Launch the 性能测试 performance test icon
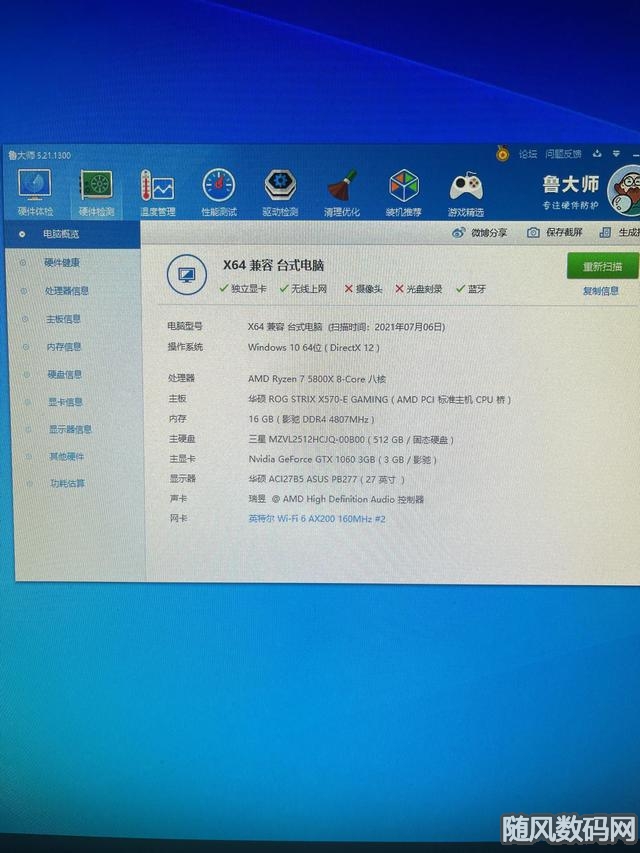 coord(219,193)
